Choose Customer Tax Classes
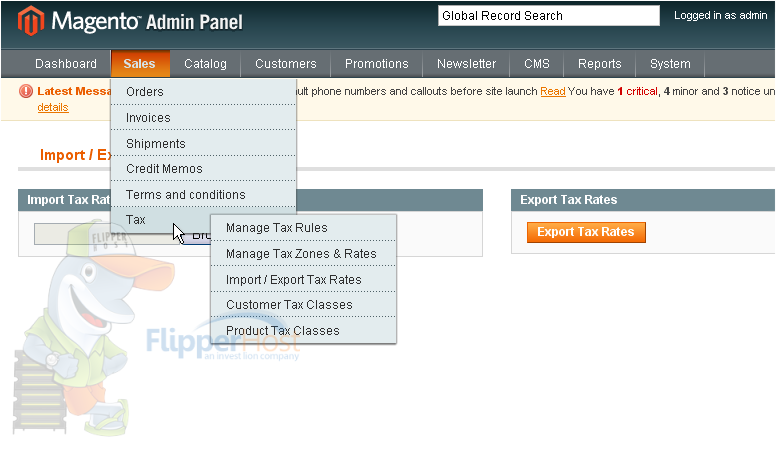Viewport: 776px width, 450px height. click(x=303, y=304)
